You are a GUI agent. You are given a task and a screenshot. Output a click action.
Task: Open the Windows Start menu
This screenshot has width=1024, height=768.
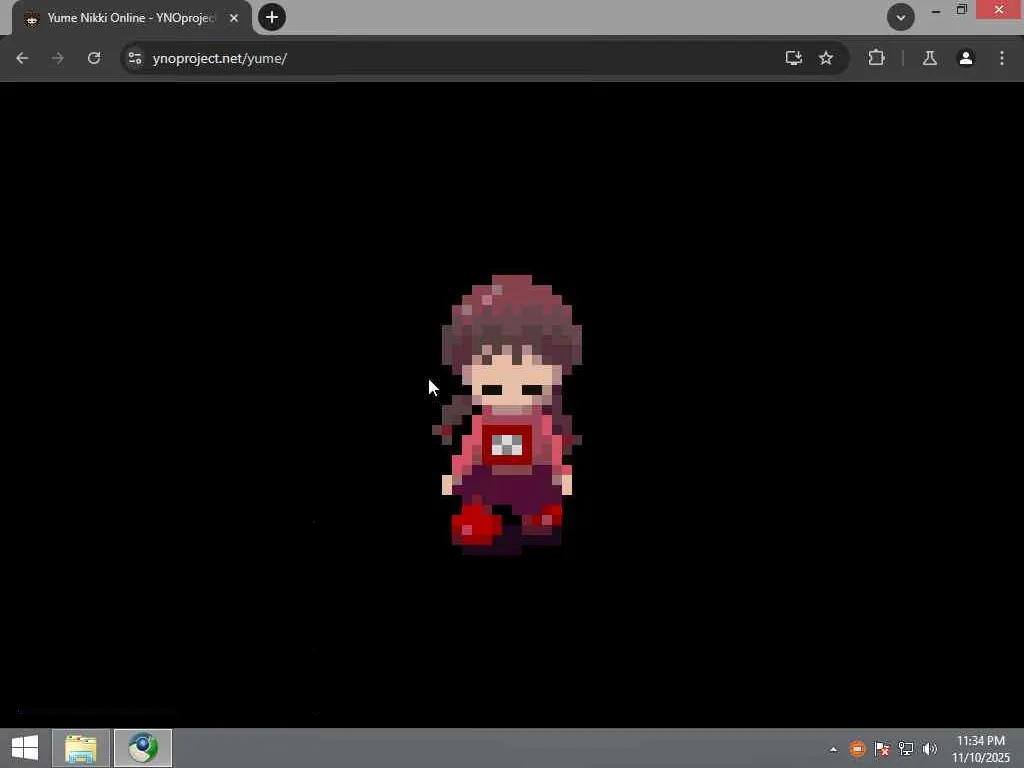point(25,748)
